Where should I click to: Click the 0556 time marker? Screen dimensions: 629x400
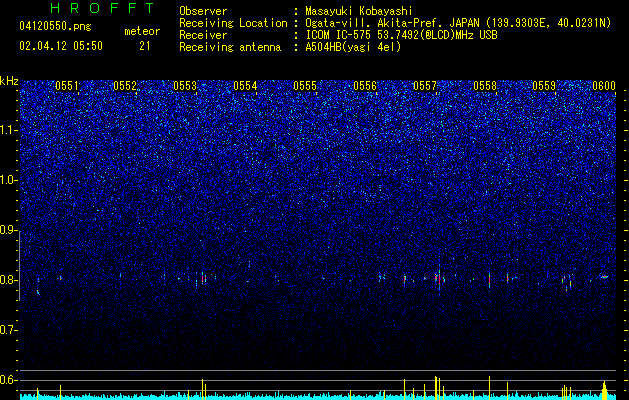[365, 86]
